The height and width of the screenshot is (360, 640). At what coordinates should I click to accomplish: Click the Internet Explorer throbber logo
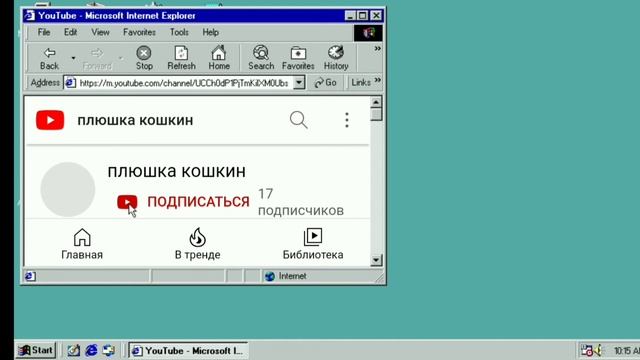click(368, 33)
